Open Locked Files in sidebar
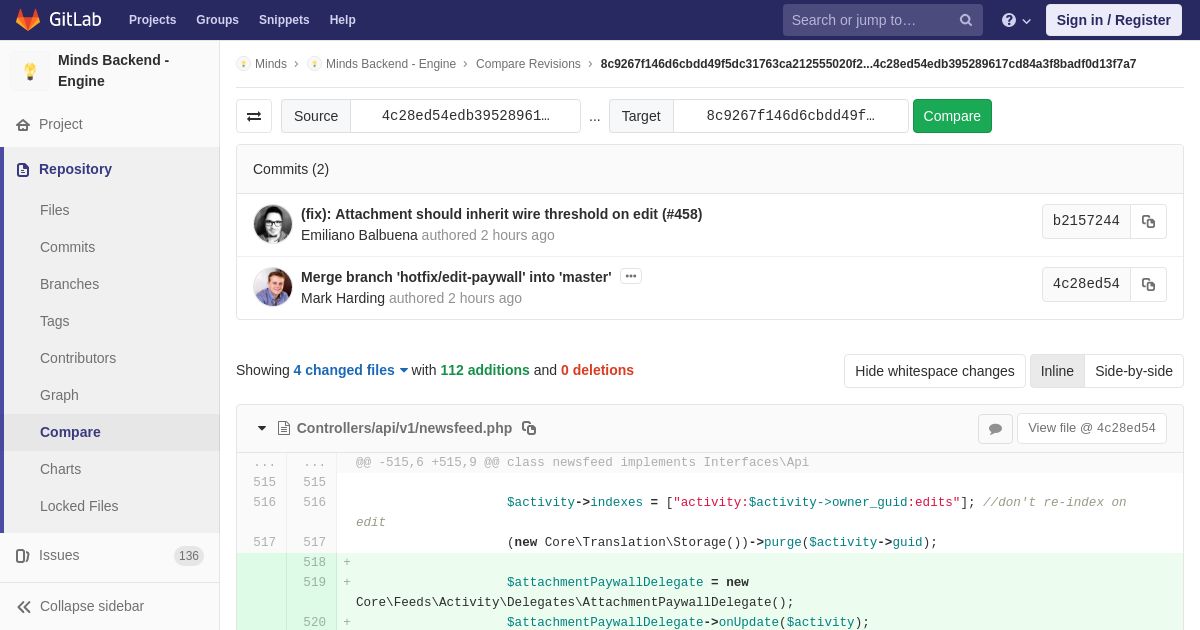This screenshot has width=1200, height=630. (79, 506)
